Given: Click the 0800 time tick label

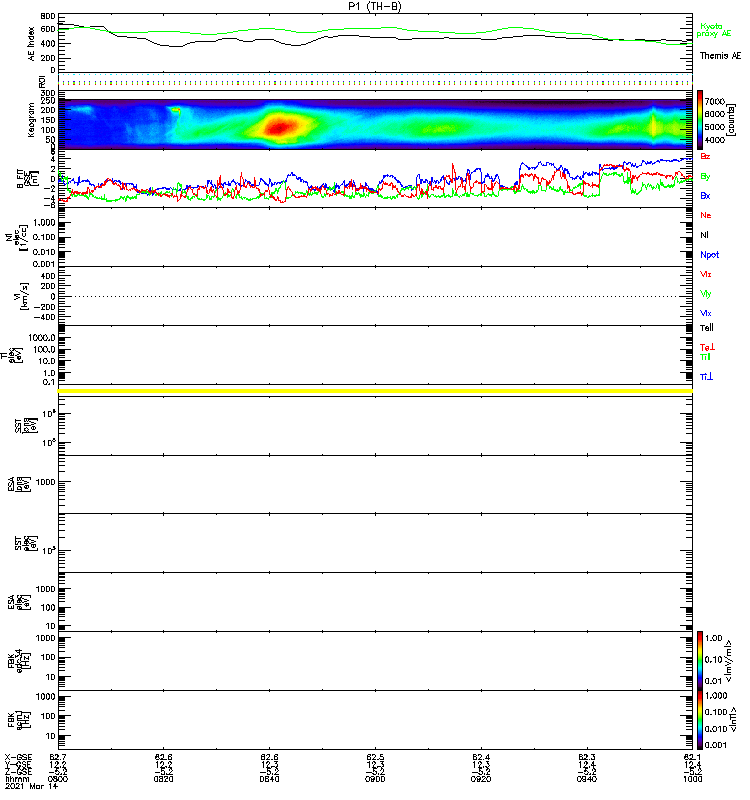Looking at the screenshot, I should (58, 780).
